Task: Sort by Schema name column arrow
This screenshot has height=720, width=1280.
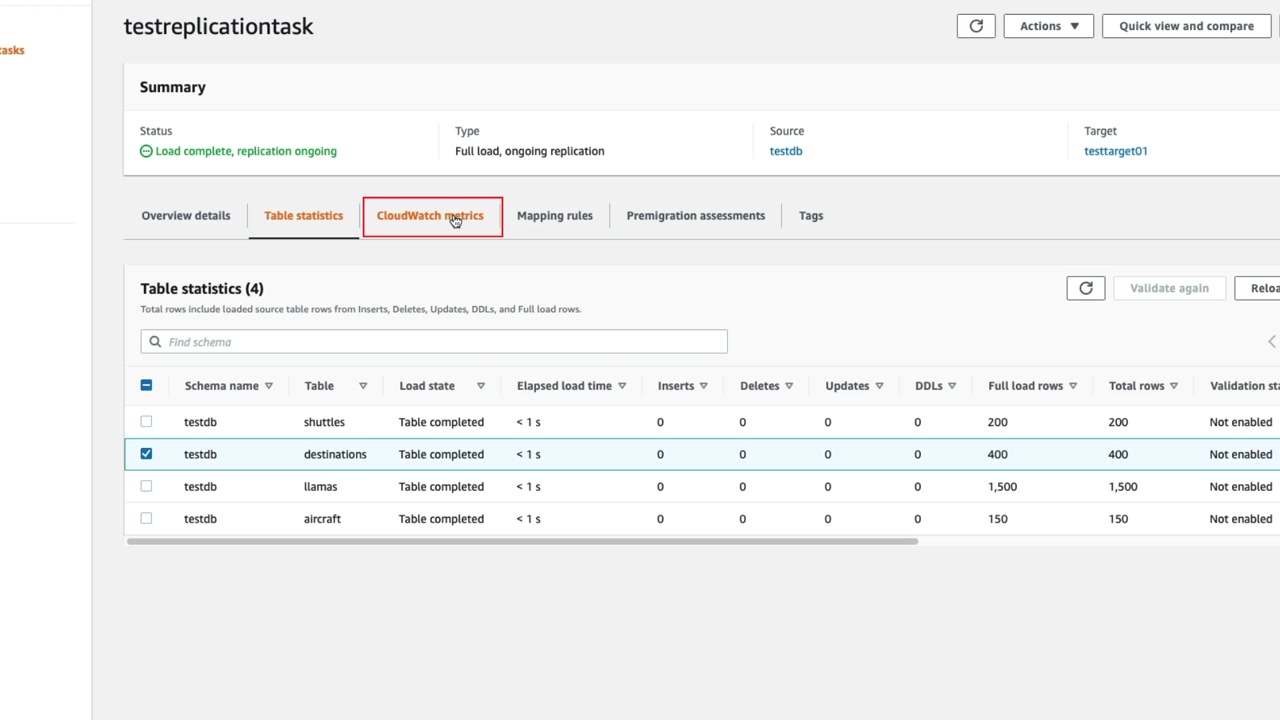Action: pyautogui.click(x=269, y=386)
